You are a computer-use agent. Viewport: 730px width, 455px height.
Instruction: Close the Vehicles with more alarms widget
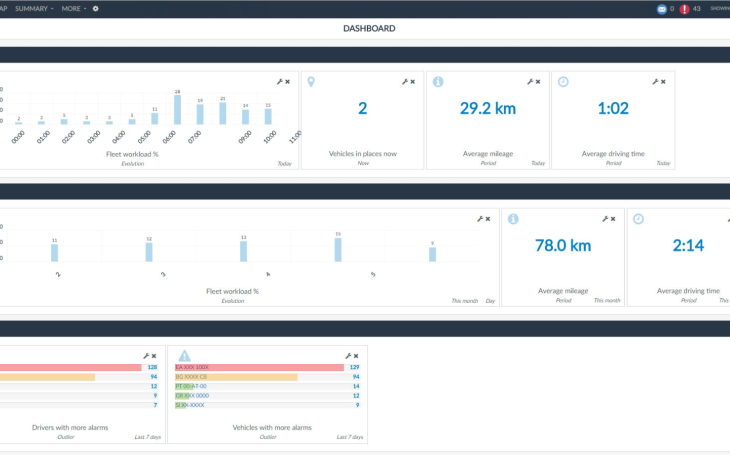[355, 356]
